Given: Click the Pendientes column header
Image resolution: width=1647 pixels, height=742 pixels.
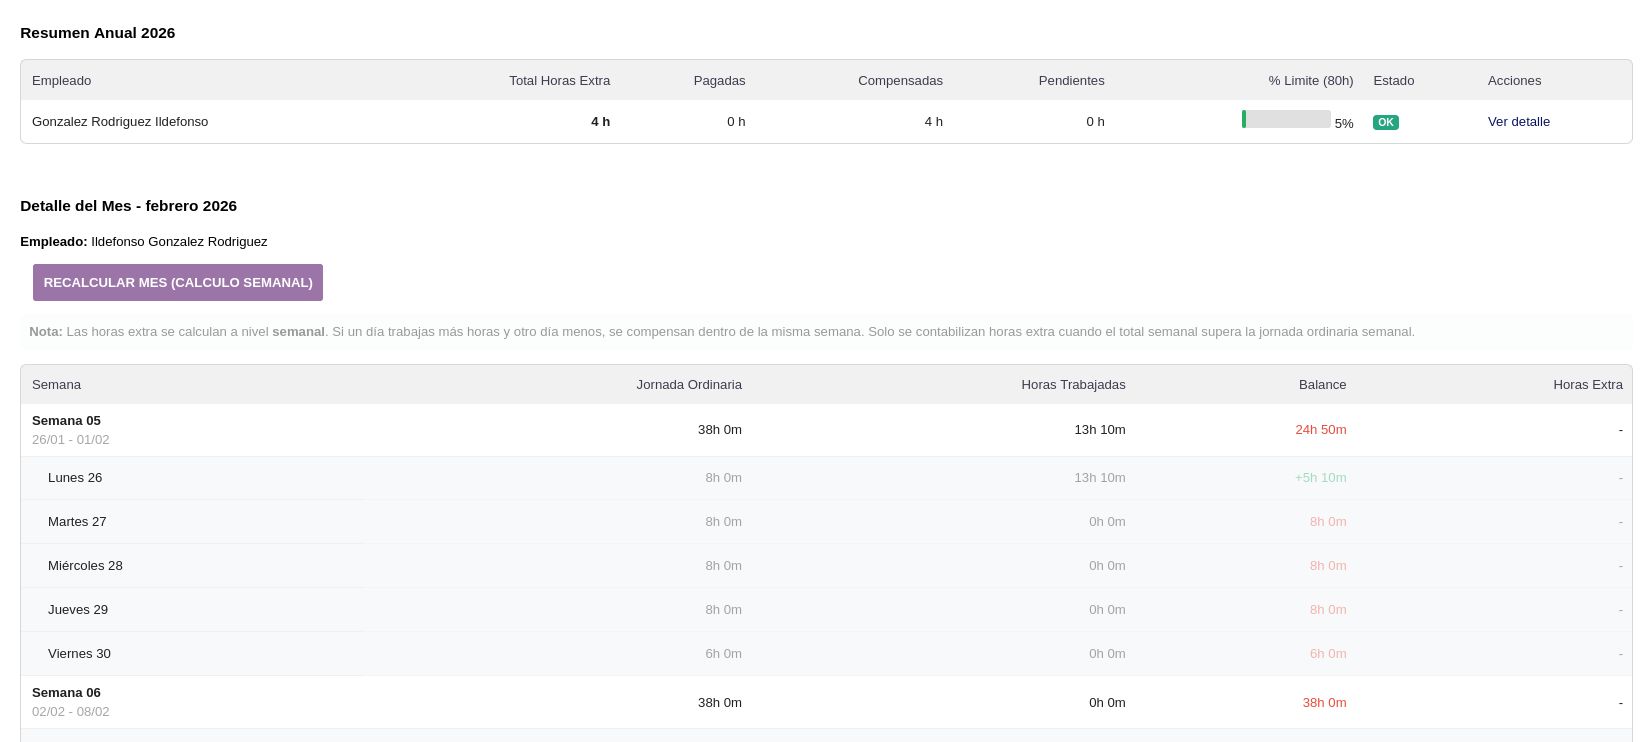Looking at the screenshot, I should (1071, 81).
